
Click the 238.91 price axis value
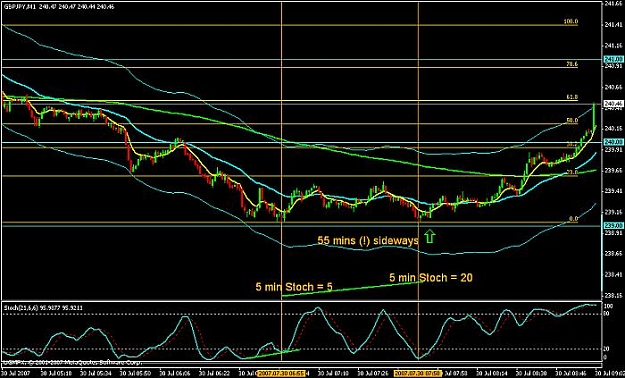point(613,232)
